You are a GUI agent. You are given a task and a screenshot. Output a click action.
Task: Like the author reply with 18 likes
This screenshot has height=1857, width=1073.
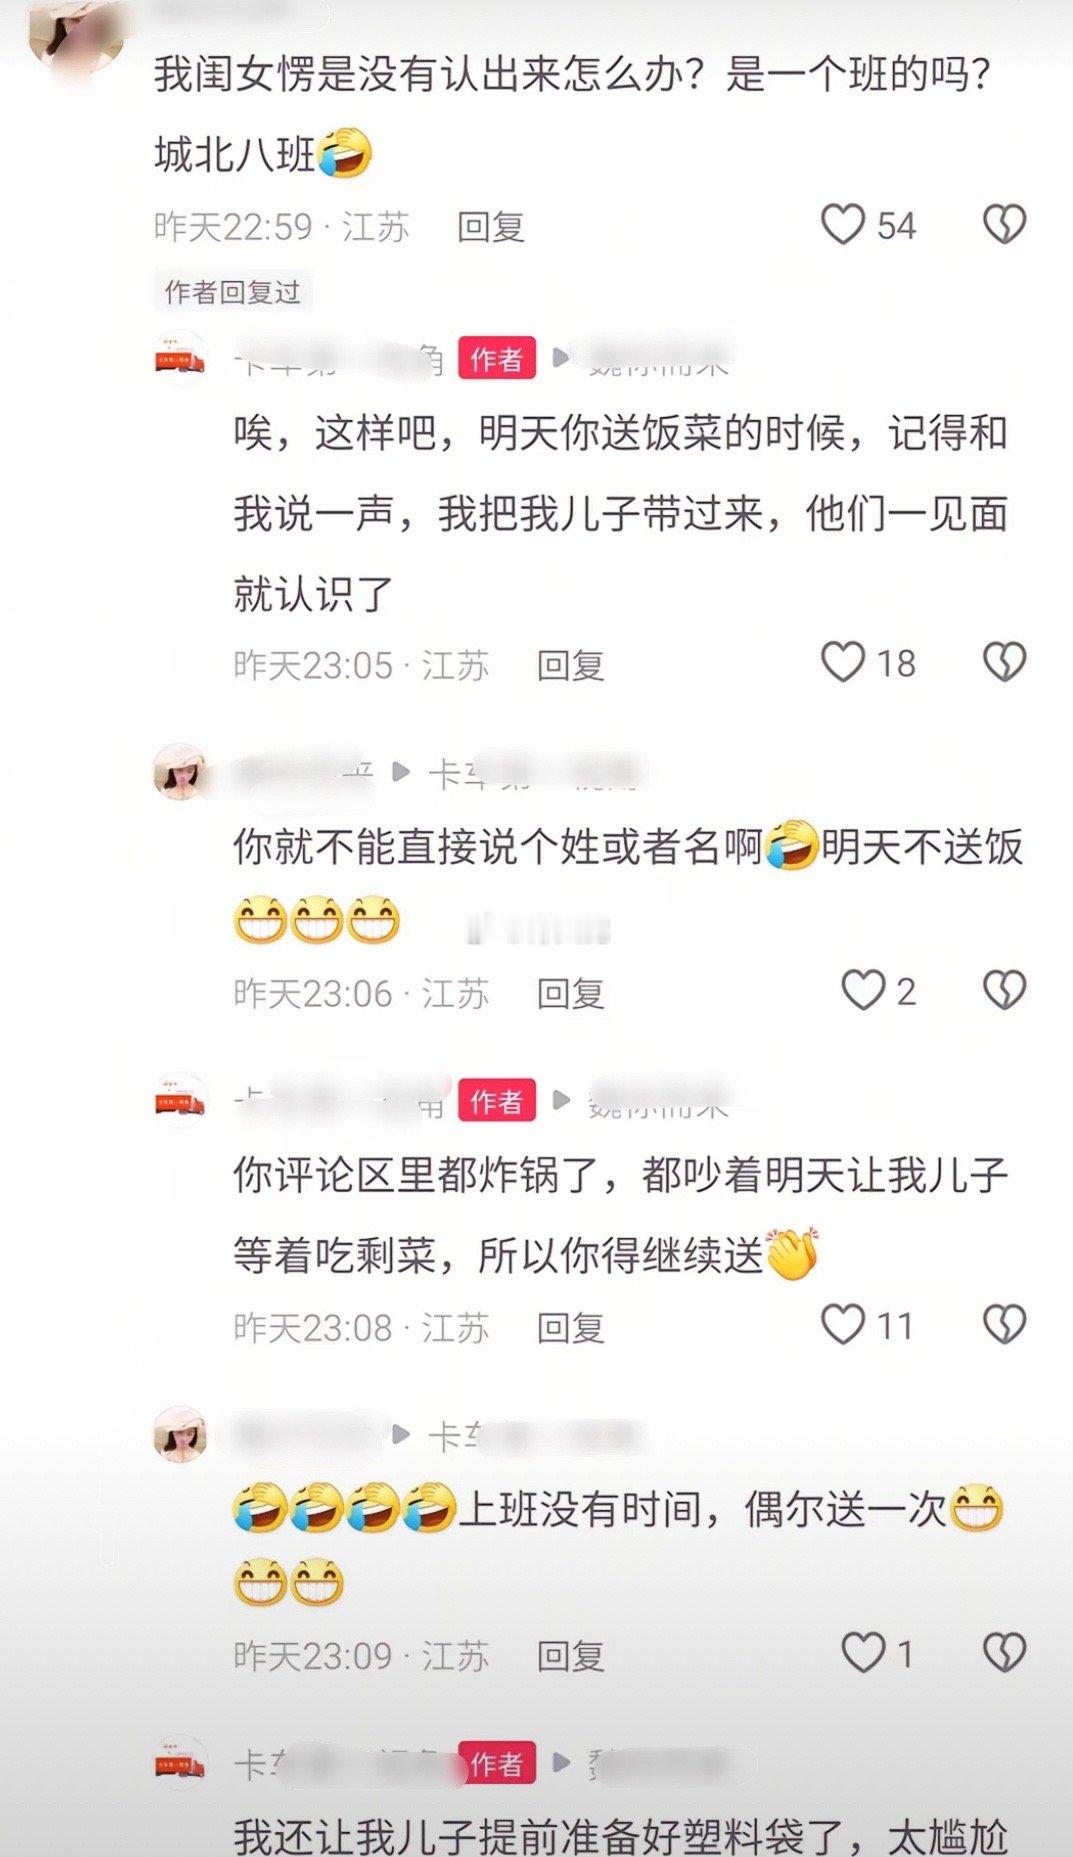pyautogui.click(x=842, y=662)
